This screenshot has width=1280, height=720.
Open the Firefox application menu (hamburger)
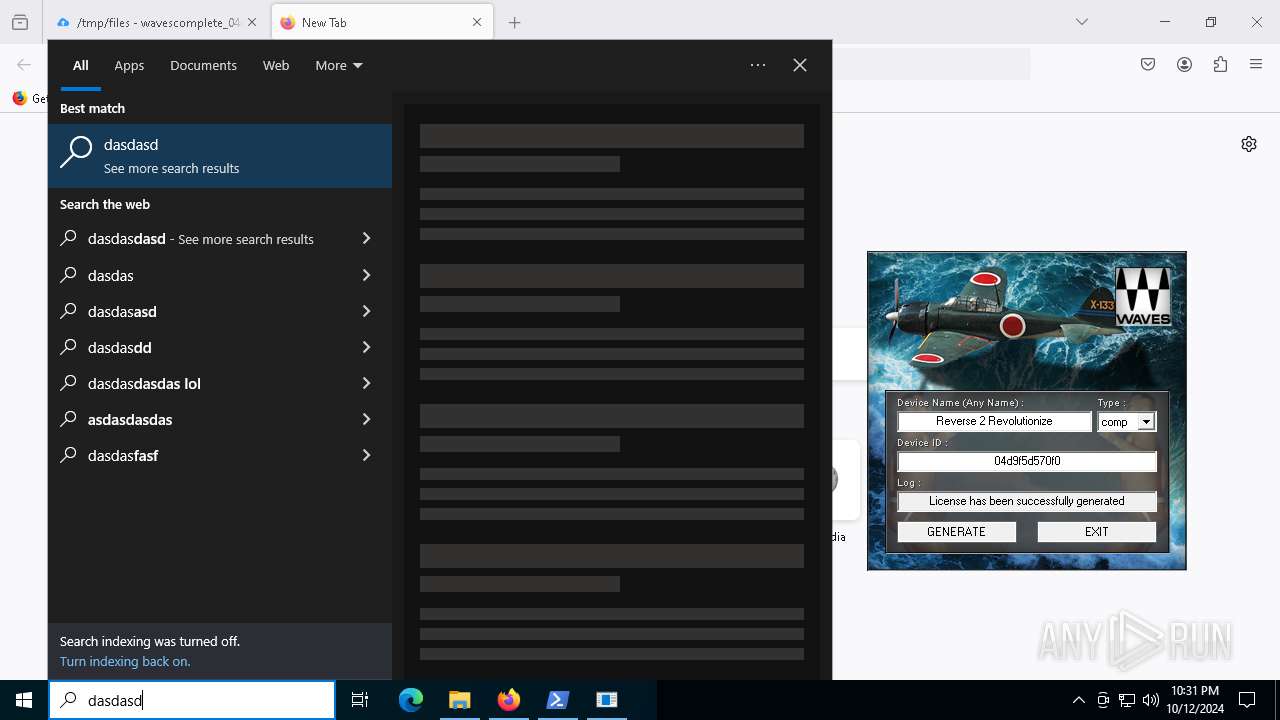click(1256, 64)
